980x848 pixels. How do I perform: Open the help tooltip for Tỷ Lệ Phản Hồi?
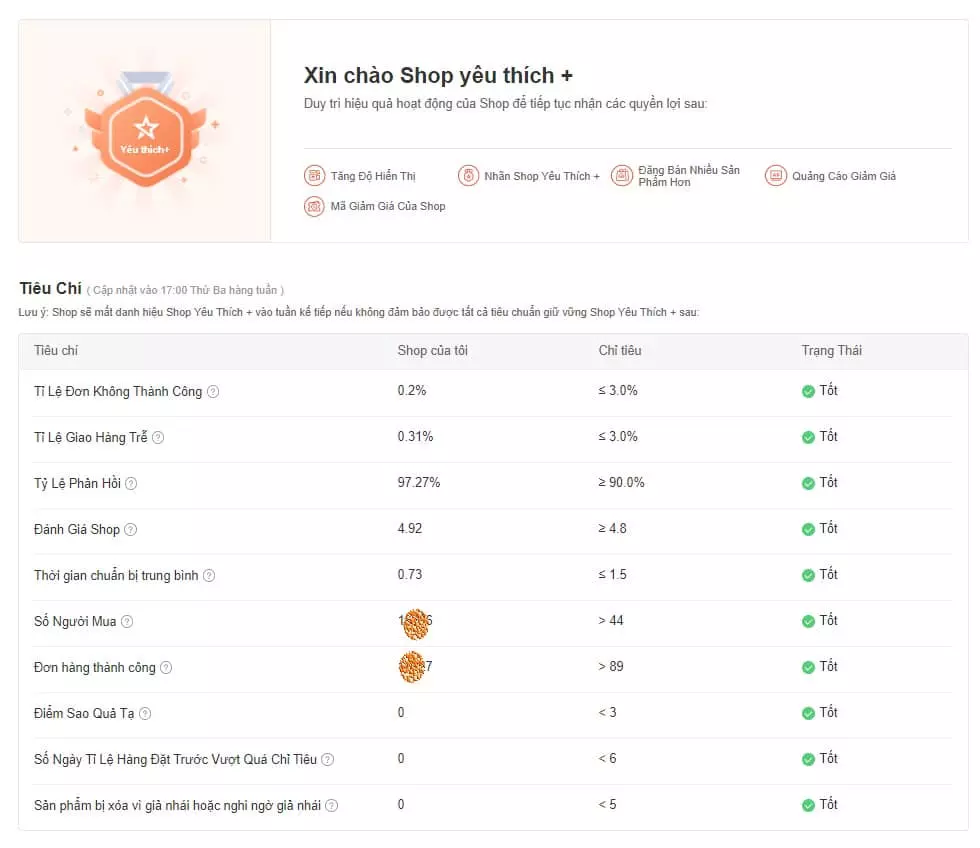(x=131, y=484)
